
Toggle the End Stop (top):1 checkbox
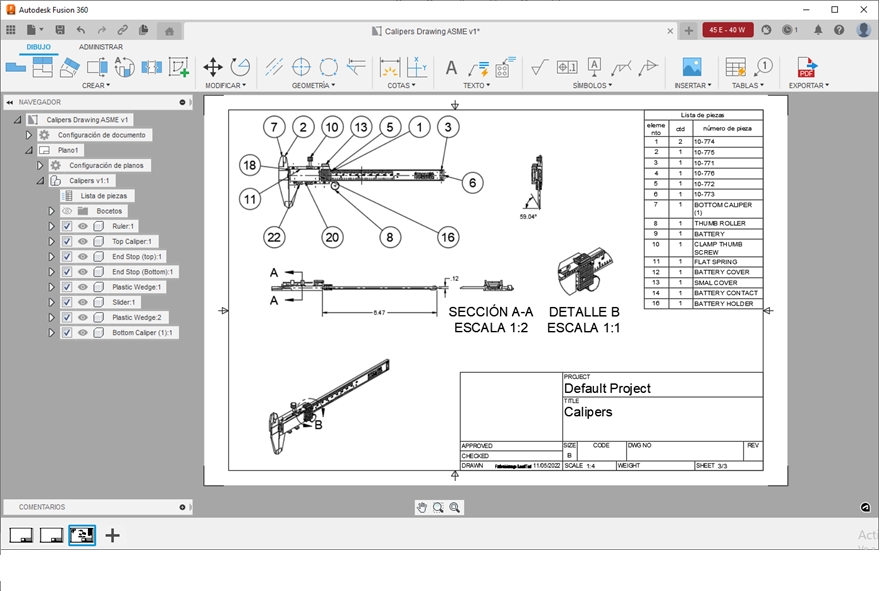[x=67, y=256]
